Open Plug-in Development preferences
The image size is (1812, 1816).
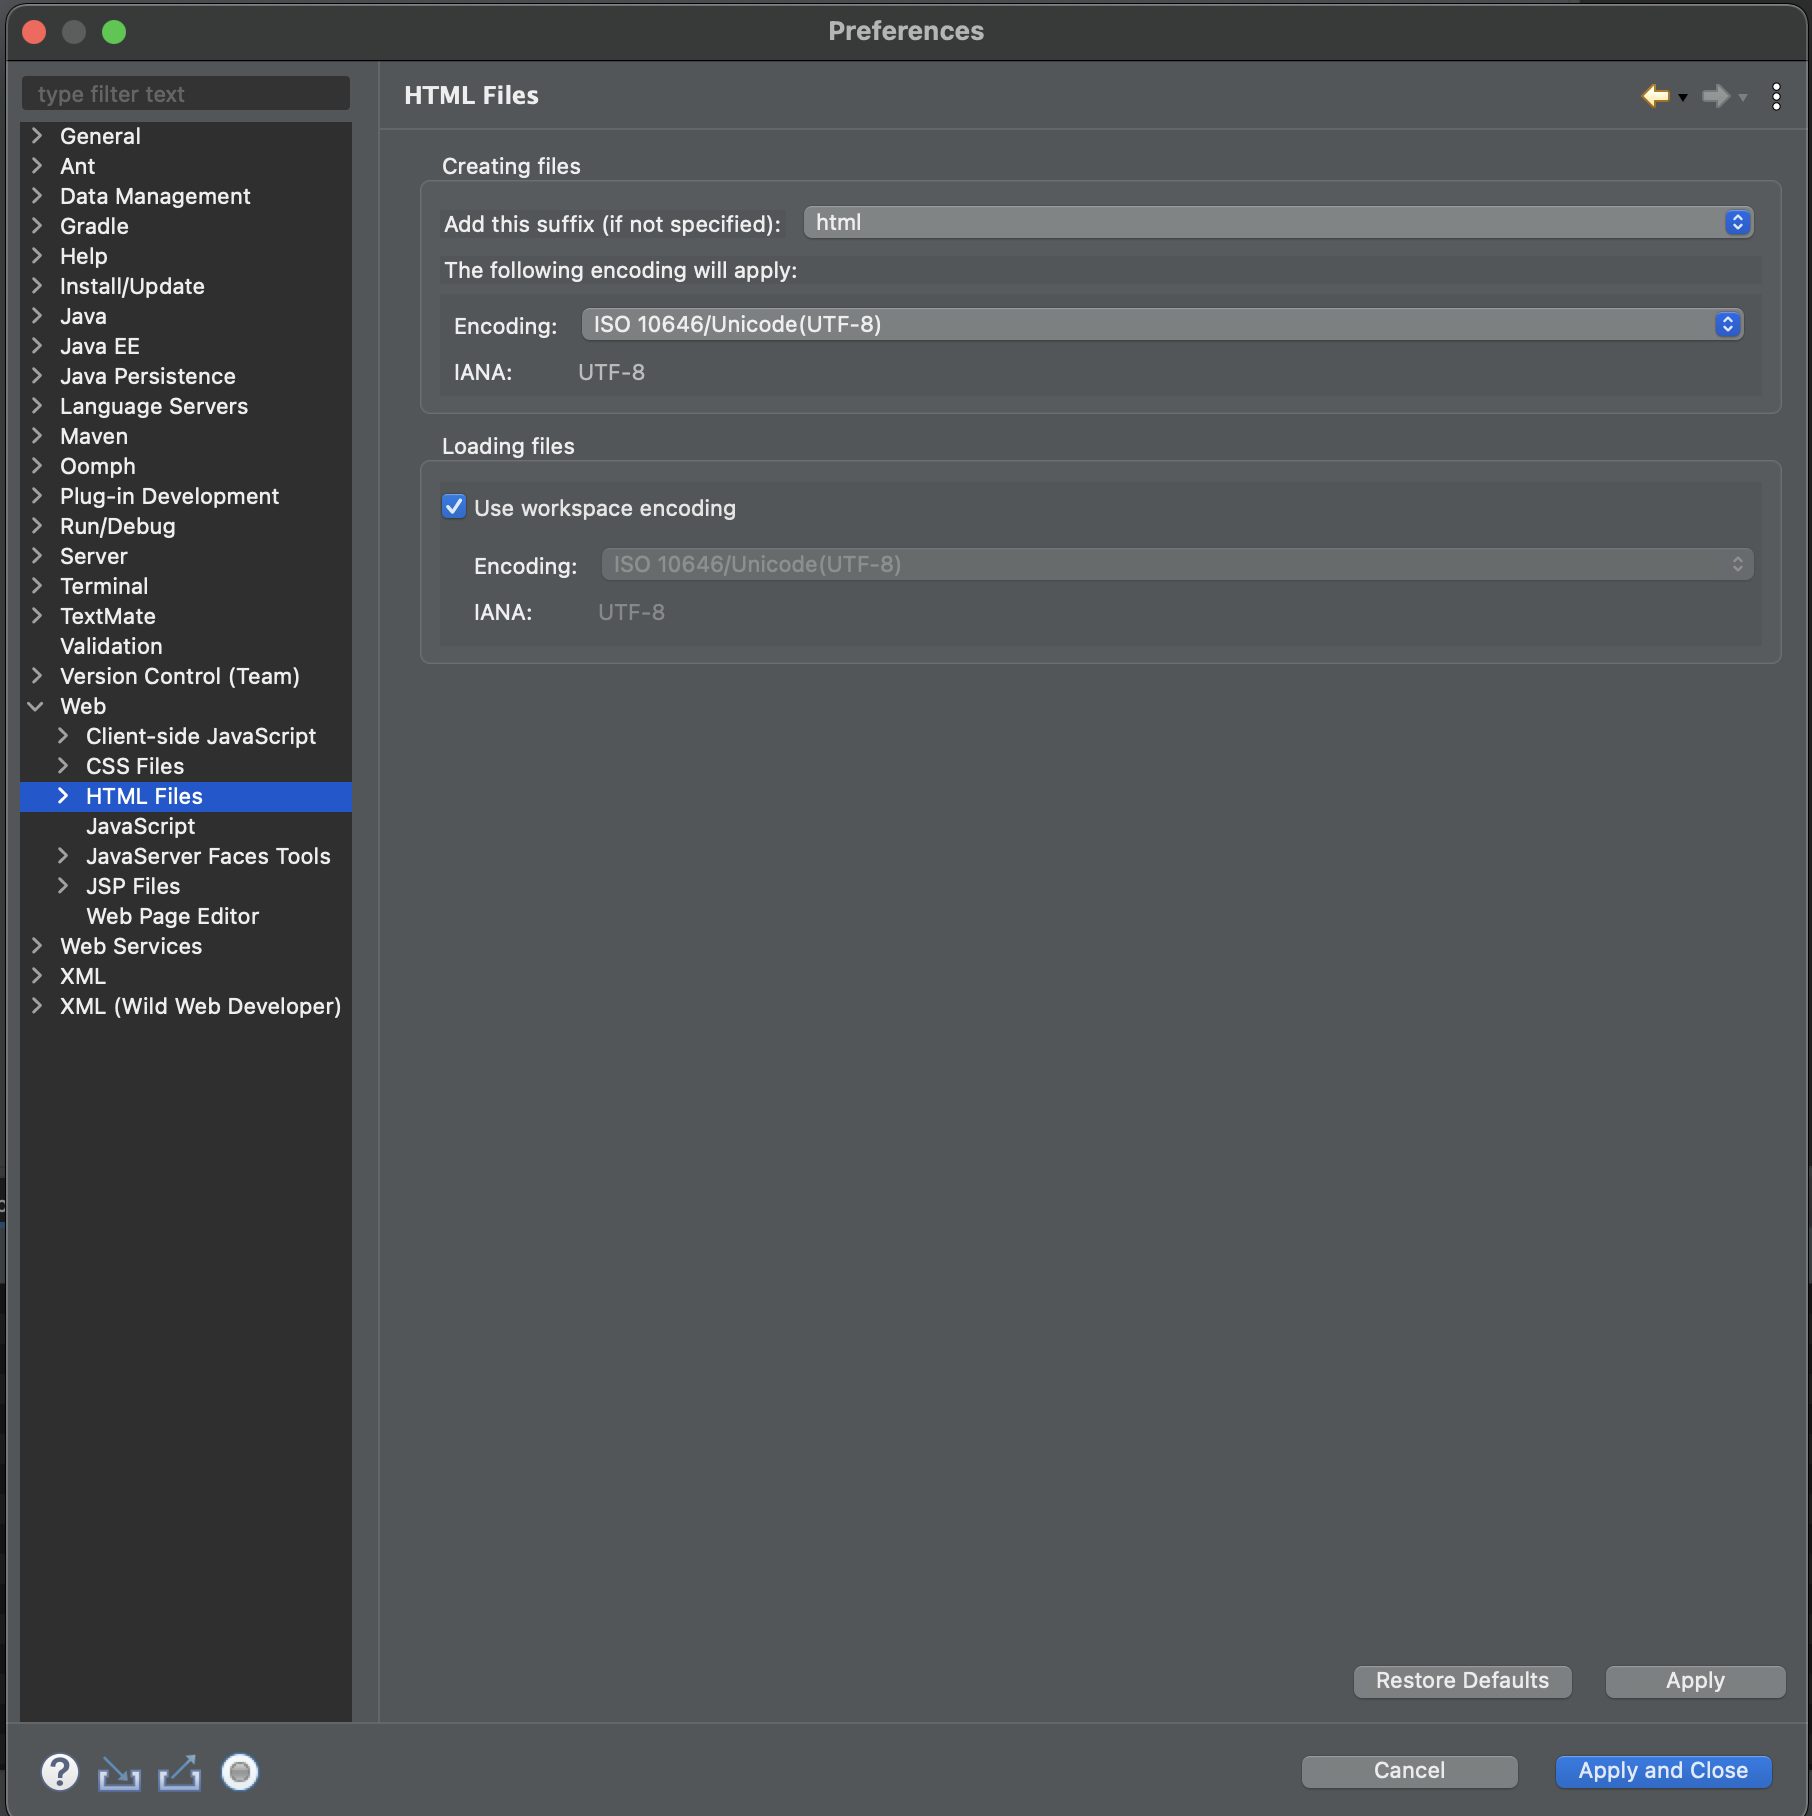[169, 496]
